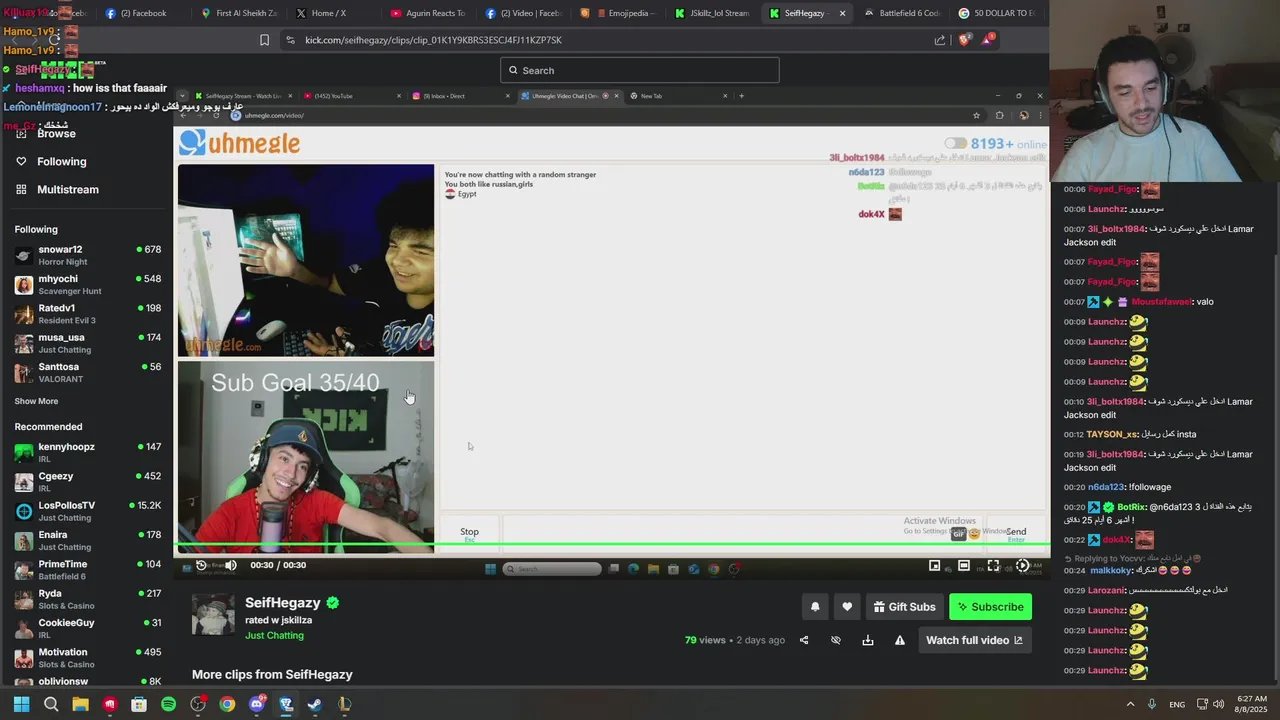The width and height of the screenshot is (1280, 720).
Task: Open clock showing 6:27 AM
Action: (x=1252, y=704)
